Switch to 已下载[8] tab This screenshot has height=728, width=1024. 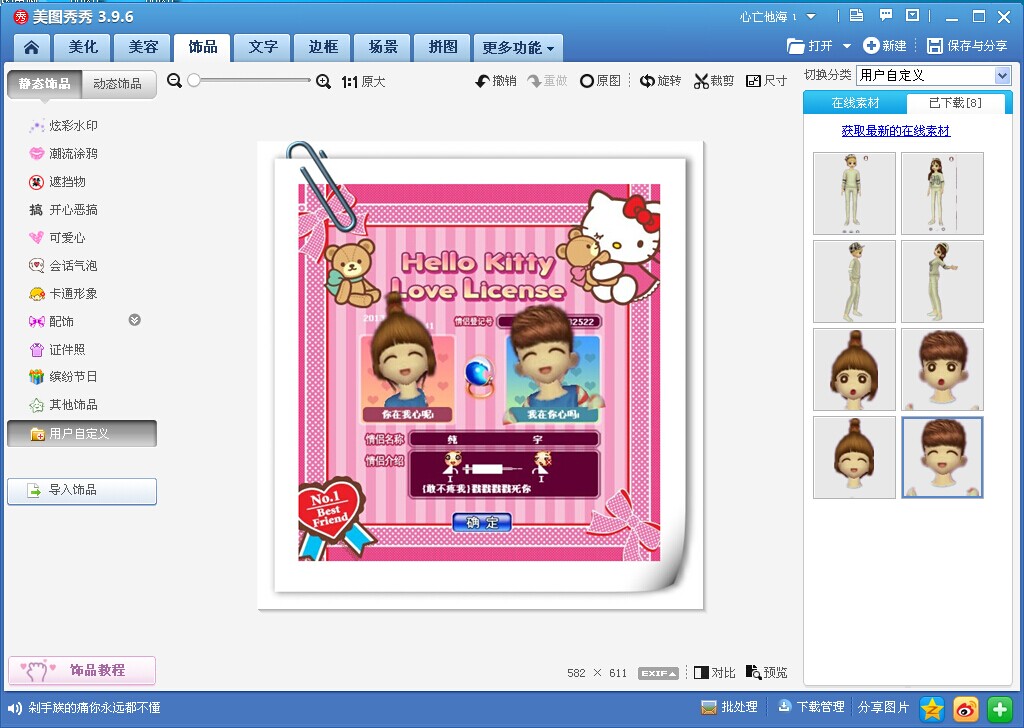(955, 103)
